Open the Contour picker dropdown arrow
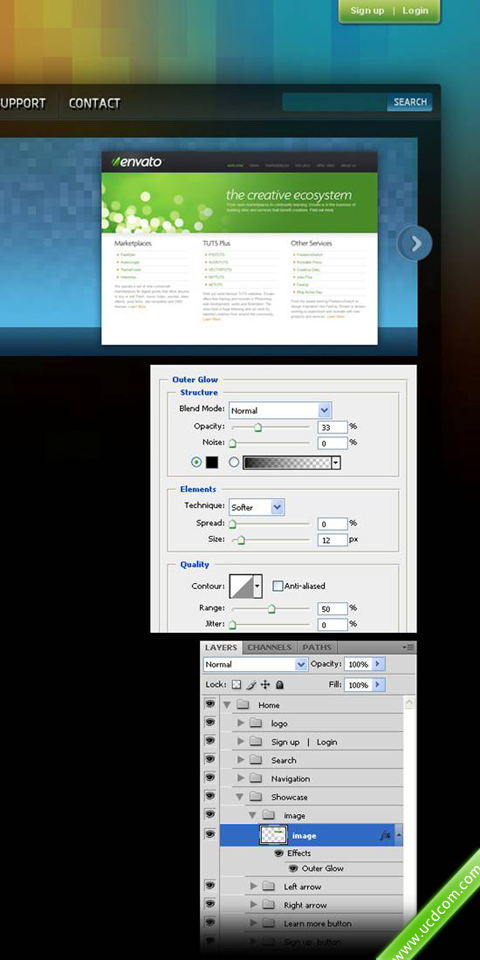480x960 pixels. [258, 587]
